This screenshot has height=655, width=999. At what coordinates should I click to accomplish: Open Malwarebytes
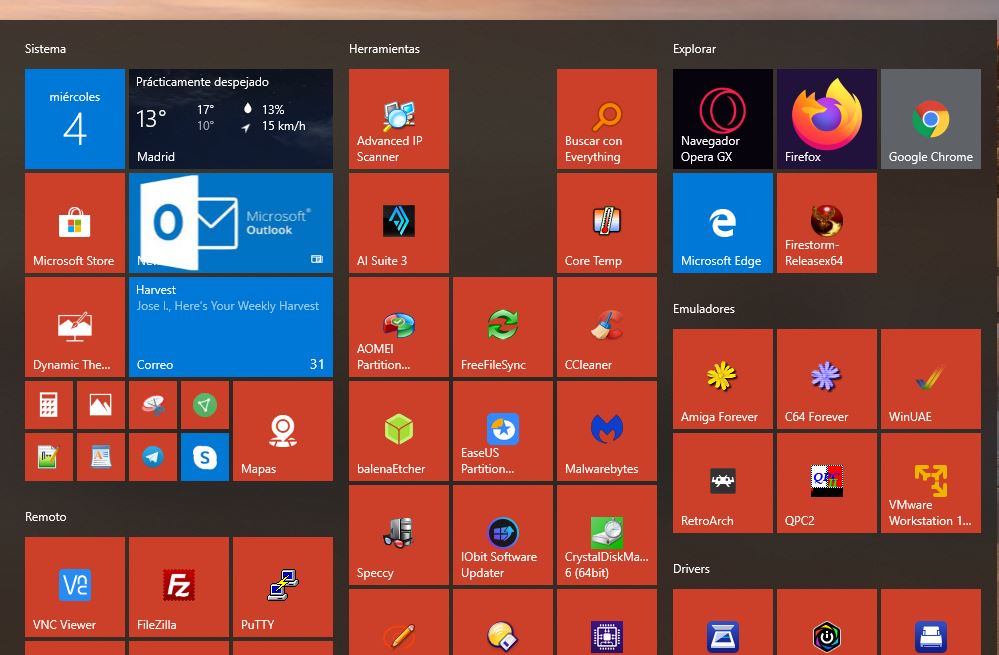[x=607, y=431]
